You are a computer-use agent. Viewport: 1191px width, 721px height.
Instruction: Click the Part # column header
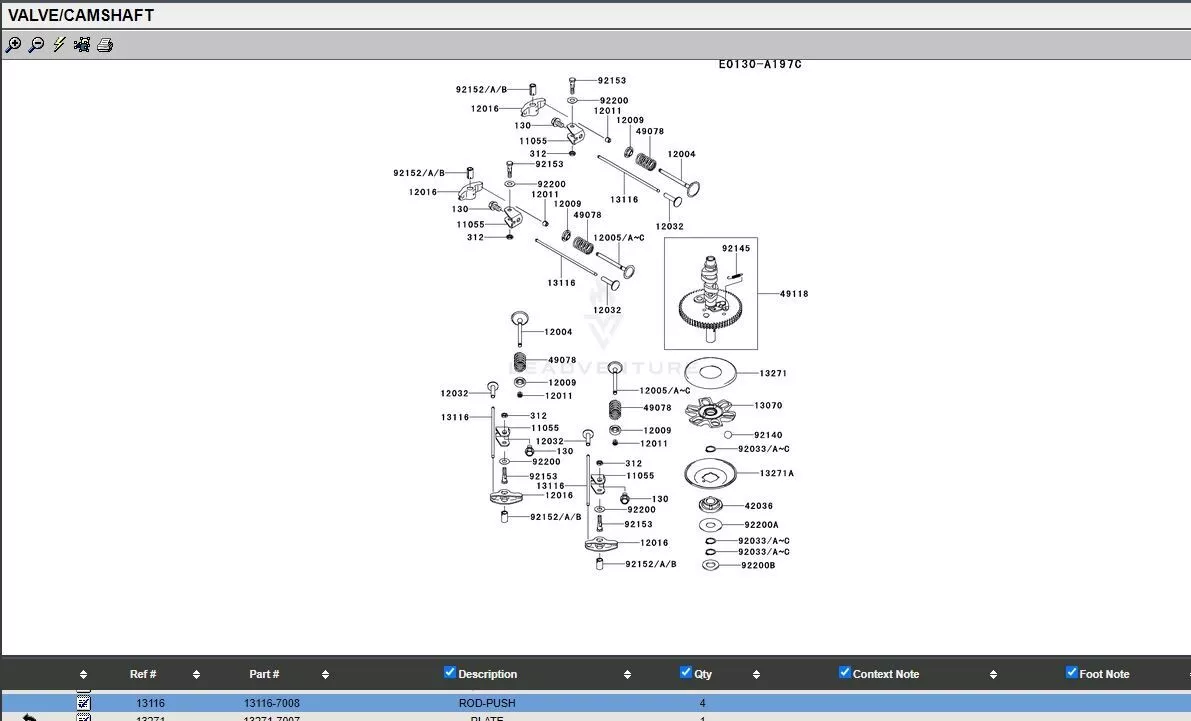pyautogui.click(x=264, y=674)
